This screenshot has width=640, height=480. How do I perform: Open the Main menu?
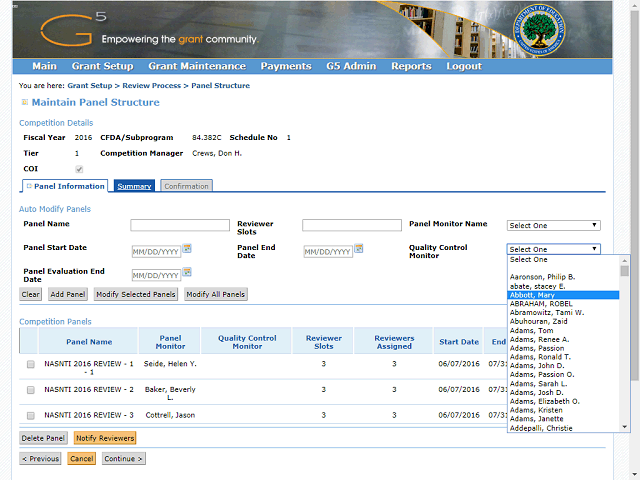(x=44, y=66)
